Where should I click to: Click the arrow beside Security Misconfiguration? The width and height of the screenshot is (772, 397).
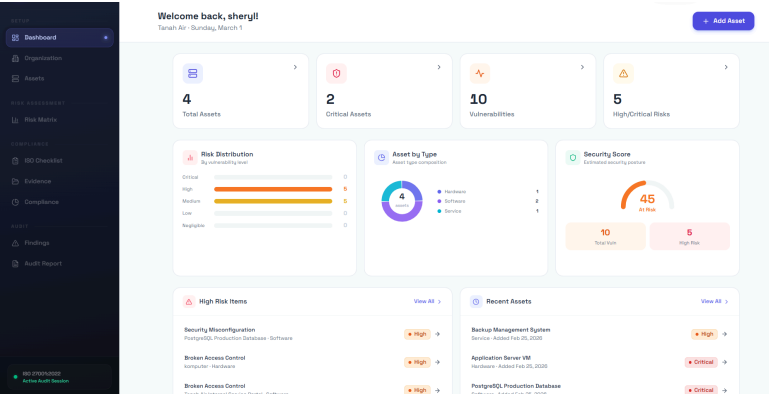(438, 334)
